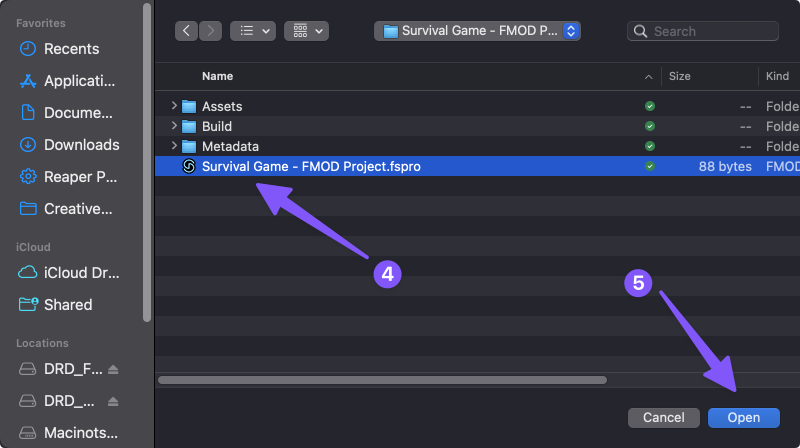Eject the first DRD drive
Viewport: 800px width, 448px height.
pos(113,369)
